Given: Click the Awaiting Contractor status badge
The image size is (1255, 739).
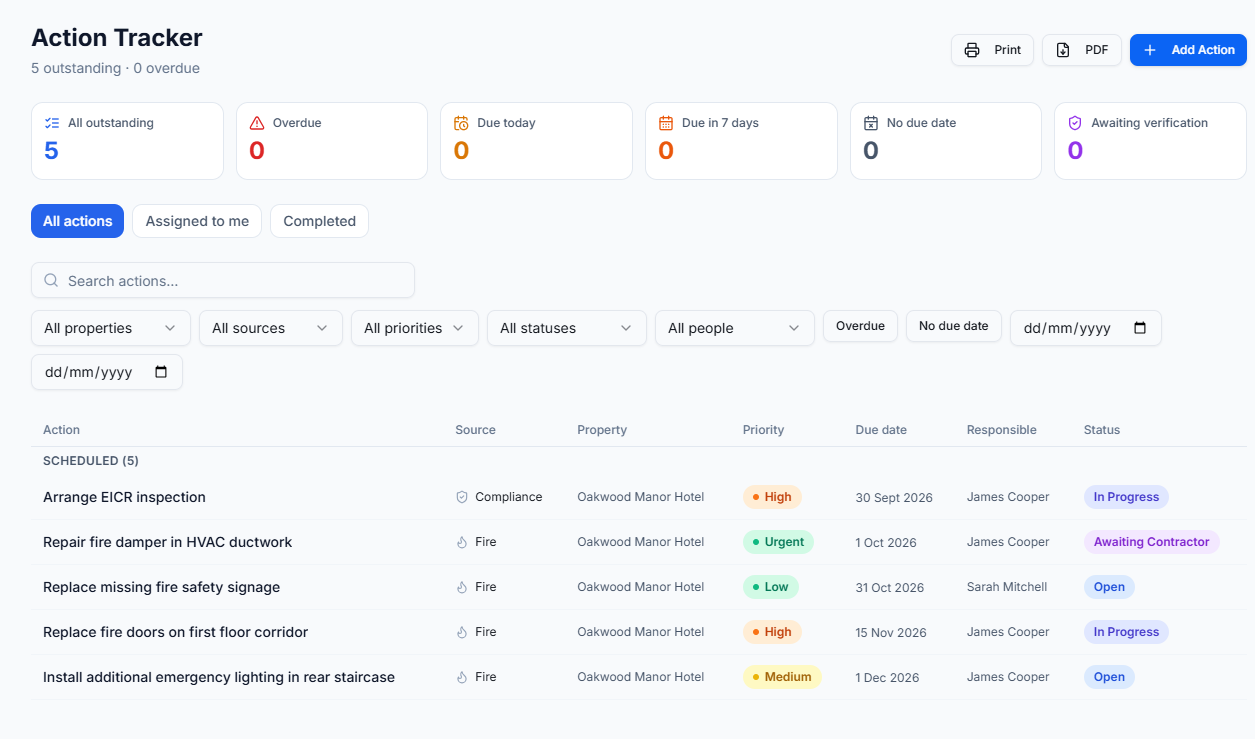Looking at the screenshot, I should click(x=1151, y=542).
